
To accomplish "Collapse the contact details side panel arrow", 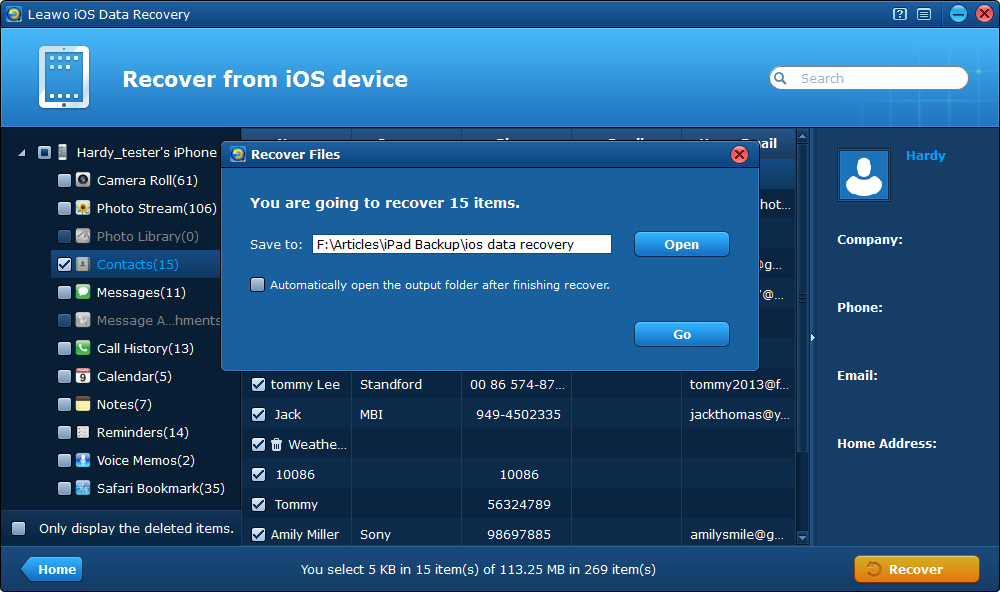I will tap(812, 337).
